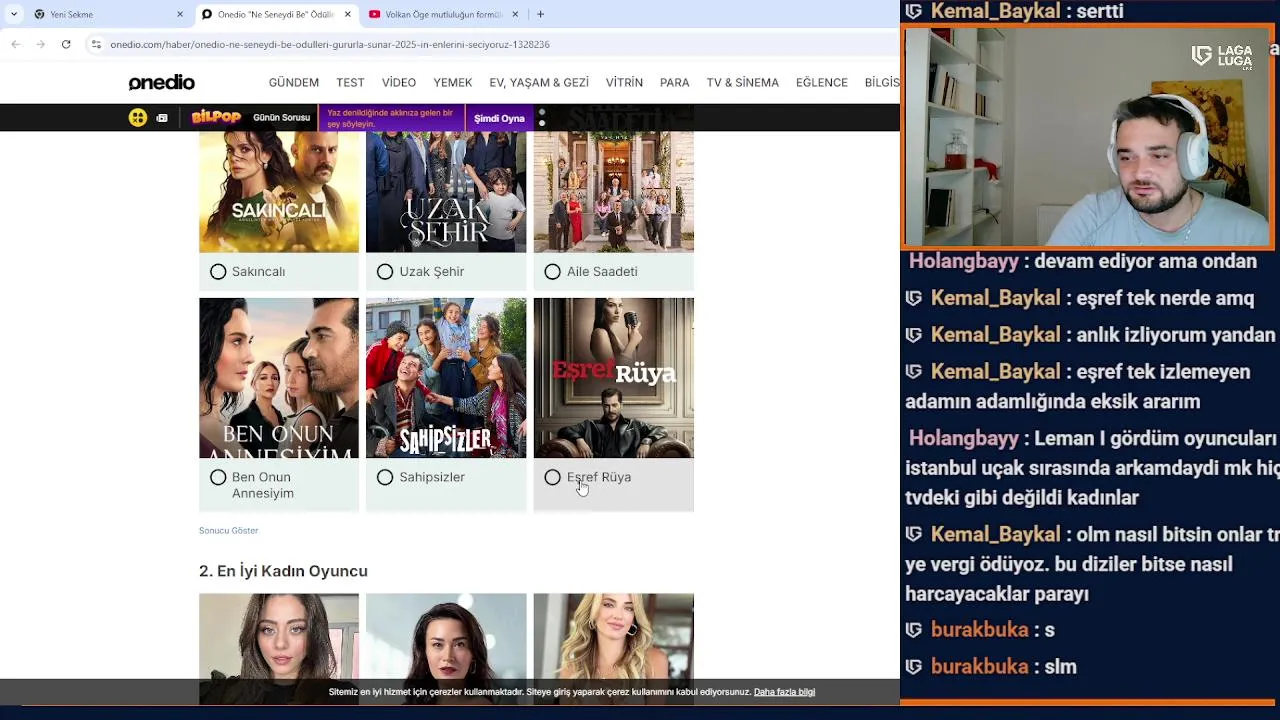Click the Aile Saadeti poster image
Screen dimensions: 1280x720
point(613,191)
